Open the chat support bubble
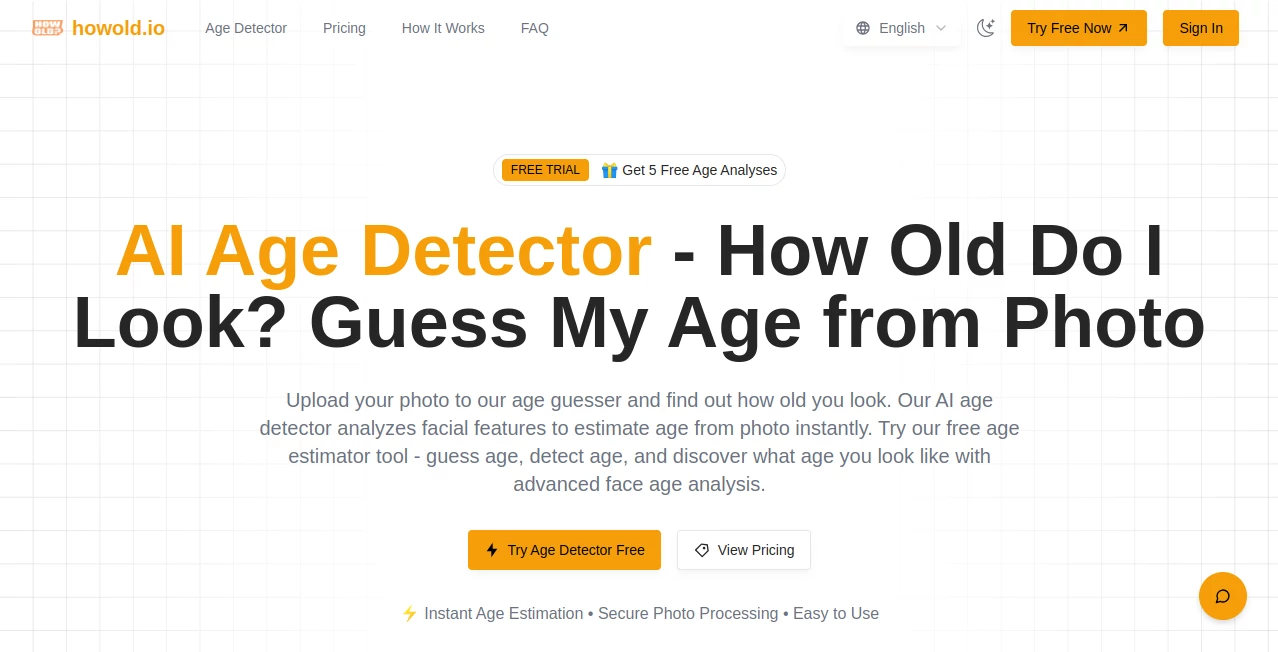1278x652 pixels. (x=1222, y=596)
